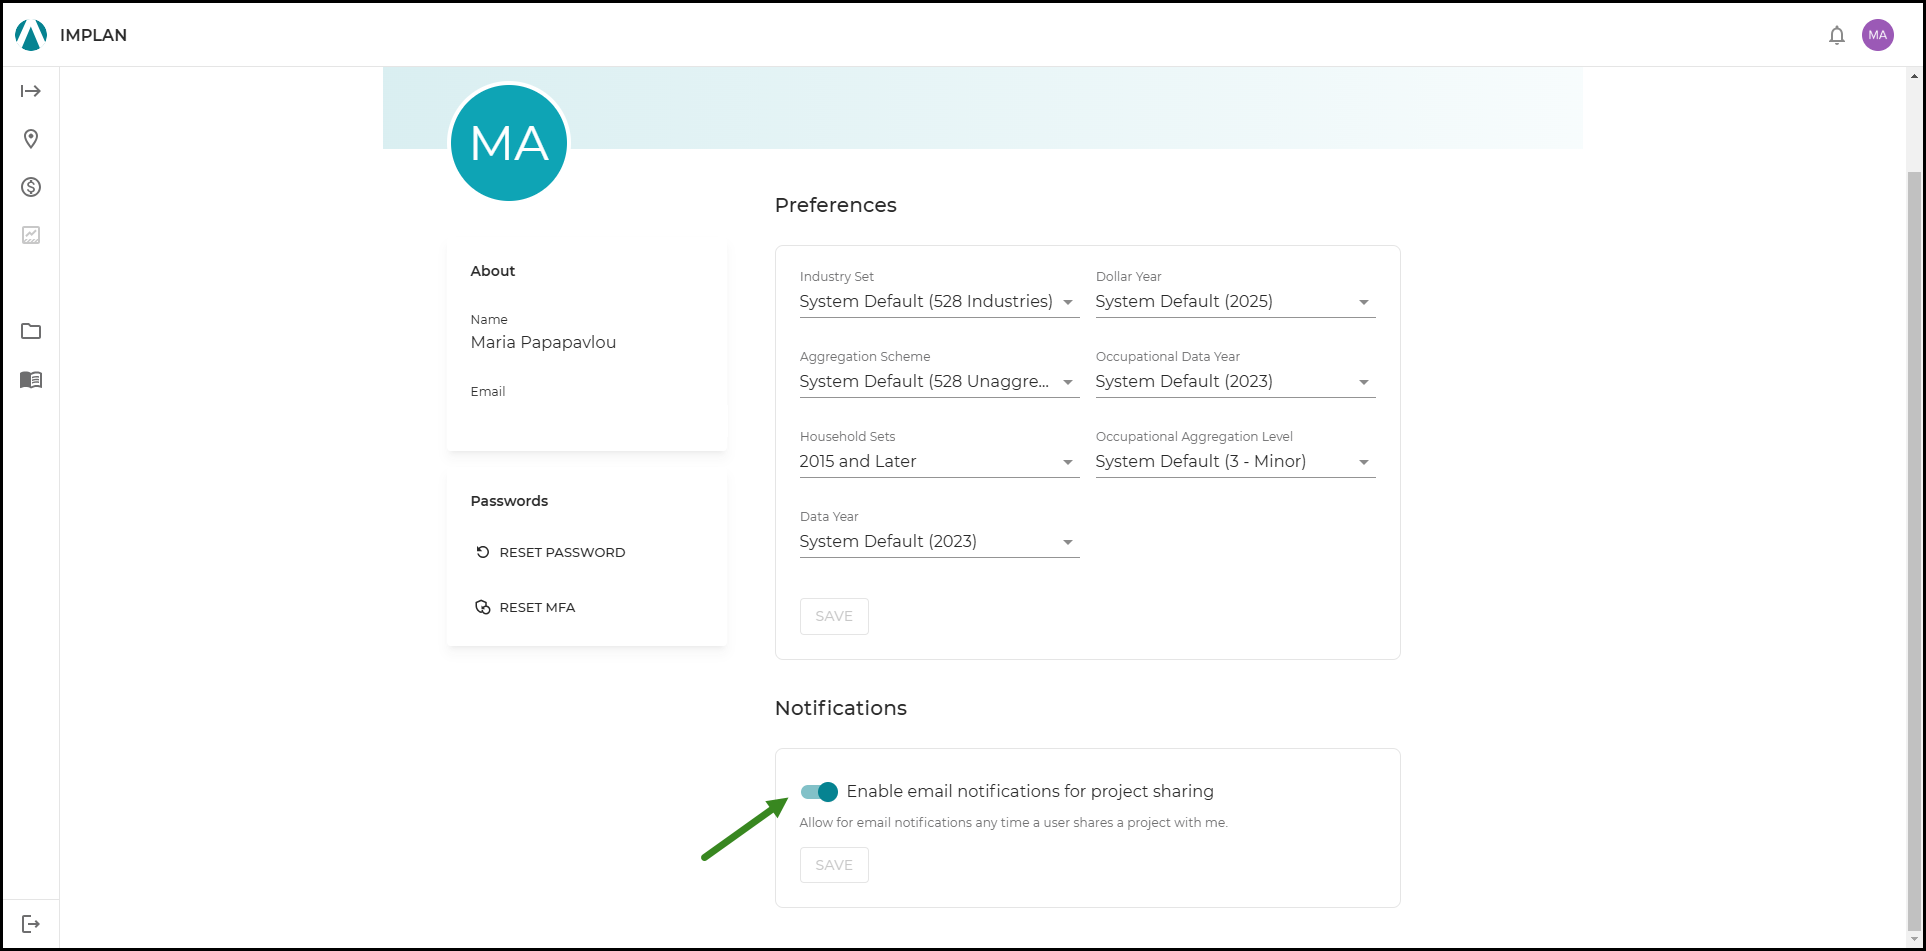Click SAVE button in Notifications
Screen dimensions: 1926x951
[834, 865]
